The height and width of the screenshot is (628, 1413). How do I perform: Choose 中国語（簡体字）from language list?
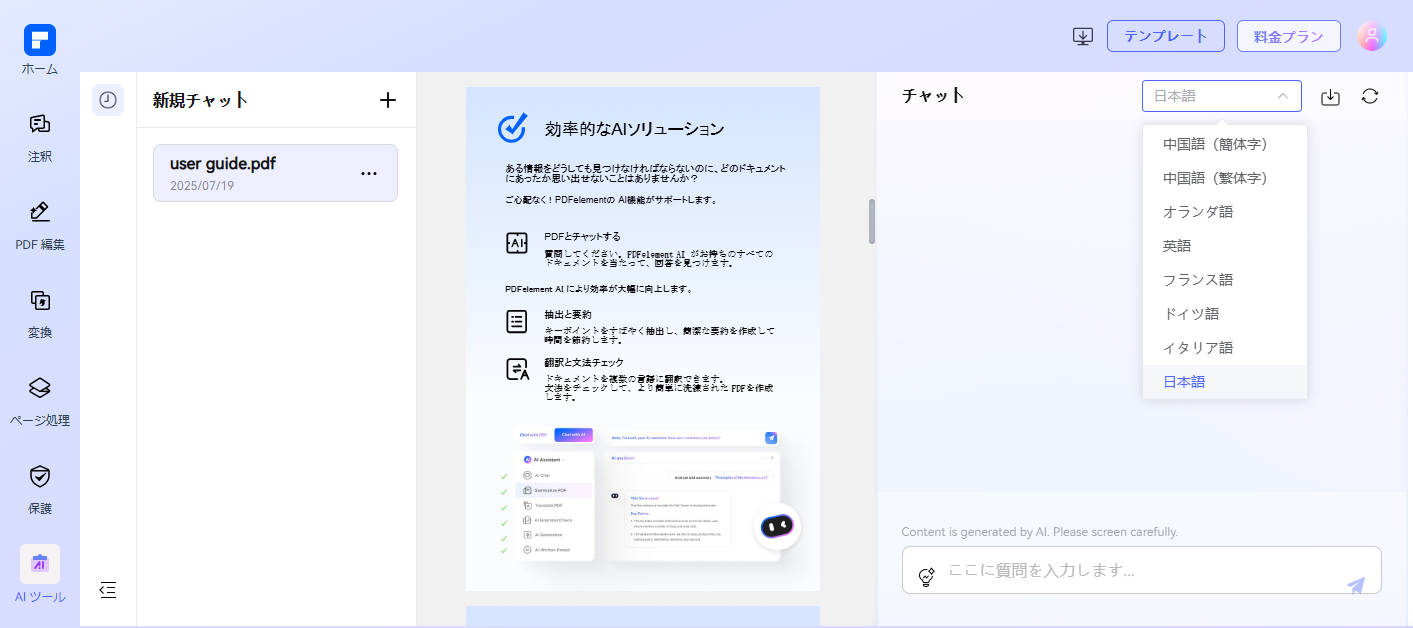point(1225,144)
